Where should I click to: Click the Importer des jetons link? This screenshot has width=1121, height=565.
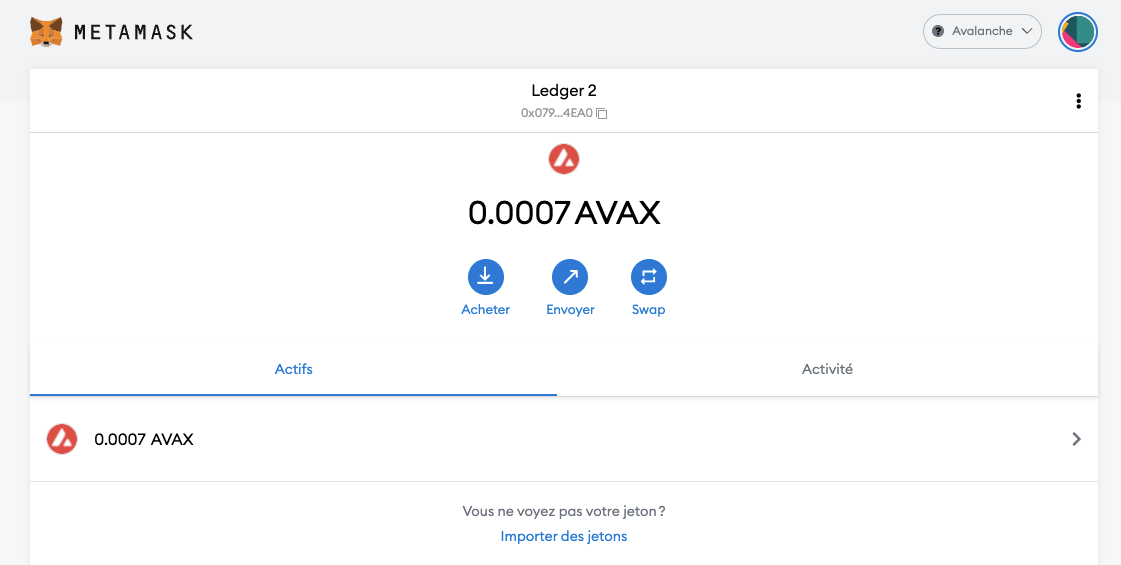click(564, 537)
